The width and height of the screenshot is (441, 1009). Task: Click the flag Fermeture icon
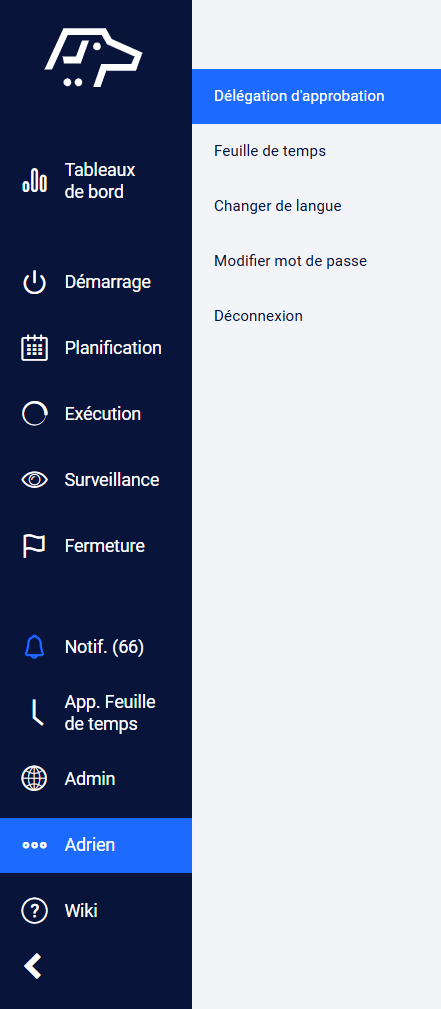(34, 546)
